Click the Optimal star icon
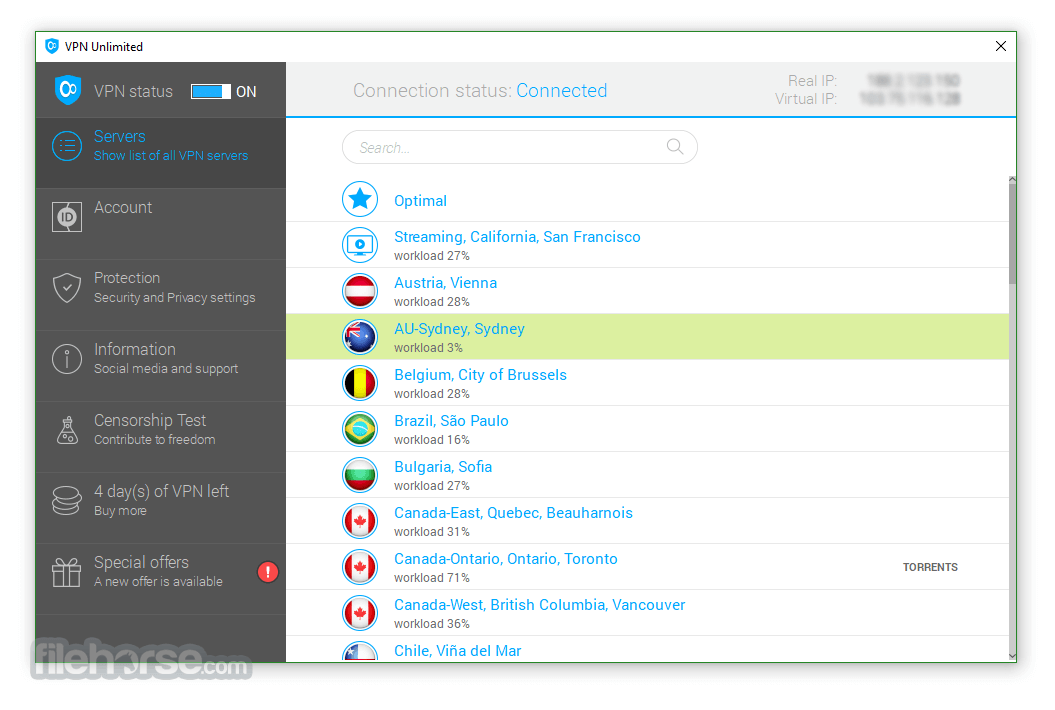This screenshot has height=710, width=1055. click(360, 199)
